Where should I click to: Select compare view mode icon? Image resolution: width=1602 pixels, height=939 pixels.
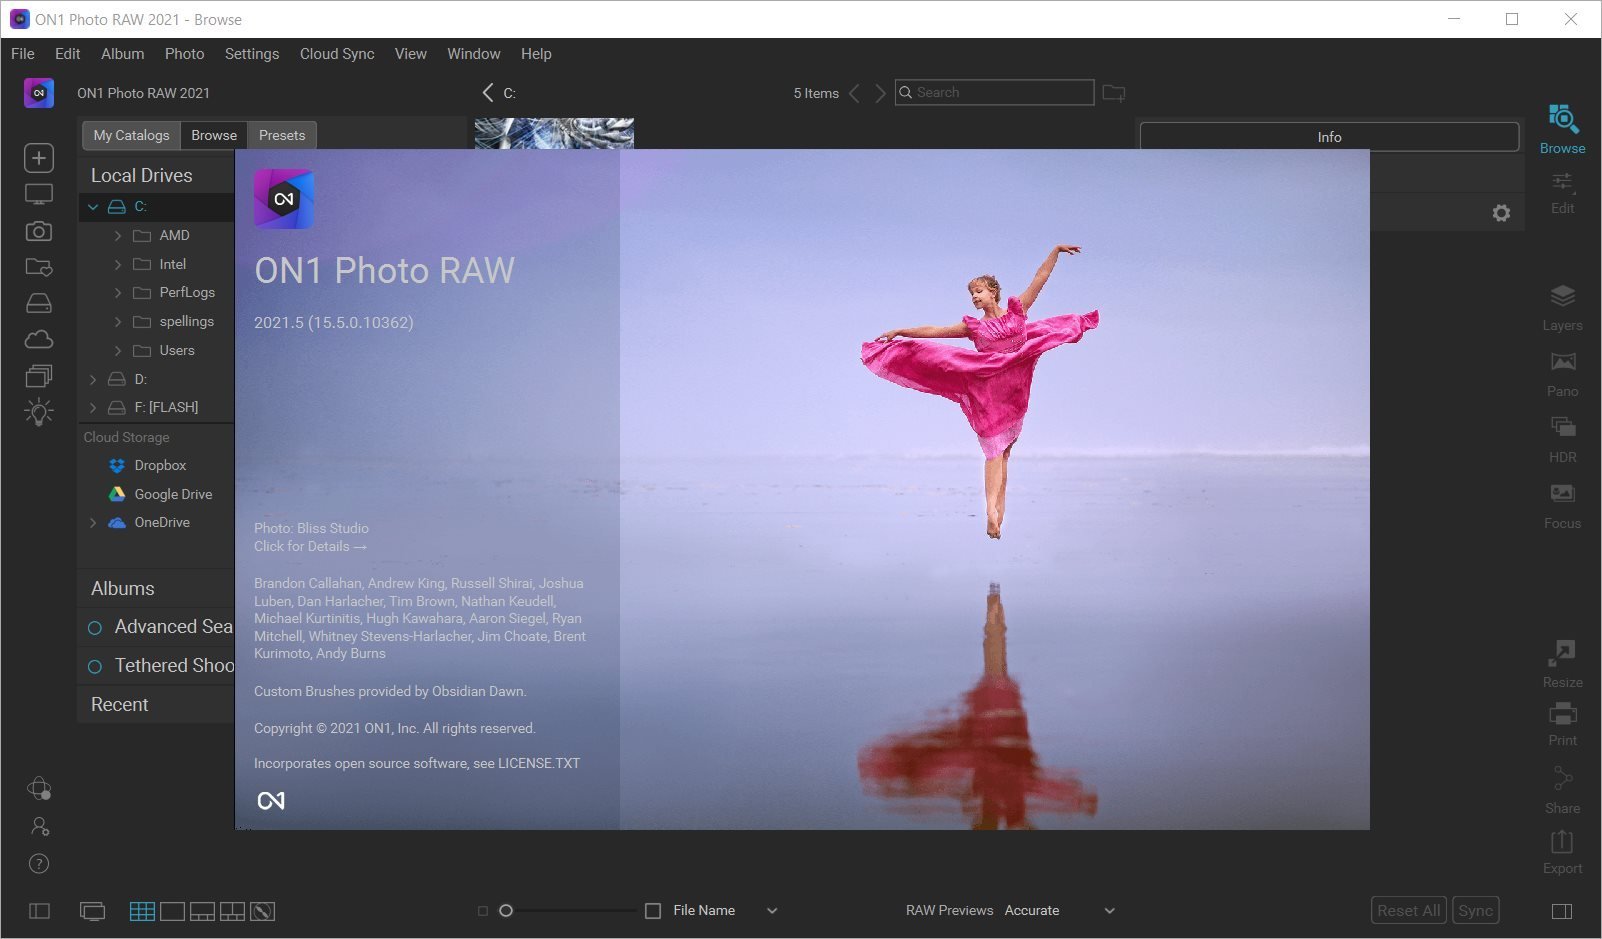click(x=232, y=911)
